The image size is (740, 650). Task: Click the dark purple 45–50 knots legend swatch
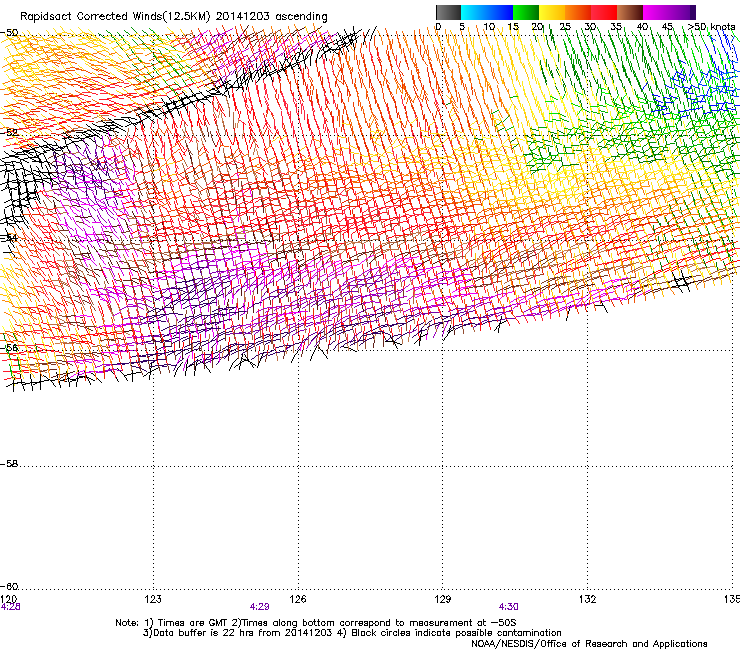pyautogui.click(x=682, y=12)
